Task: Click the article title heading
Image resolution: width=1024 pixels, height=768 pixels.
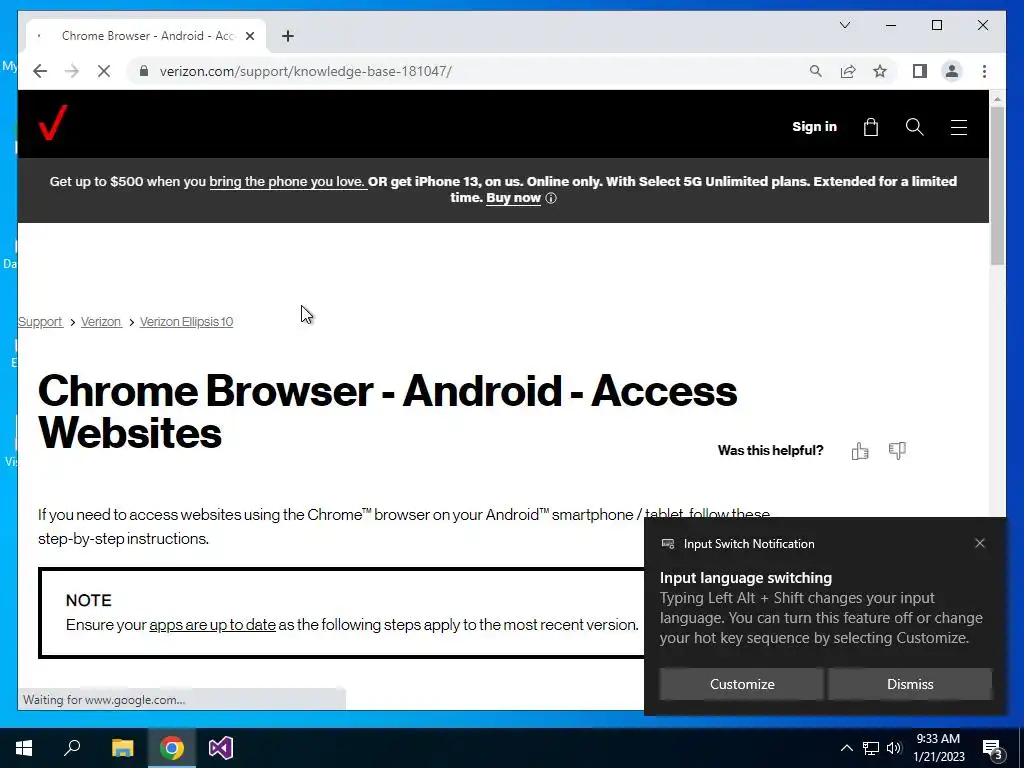Action: tap(387, 412)
